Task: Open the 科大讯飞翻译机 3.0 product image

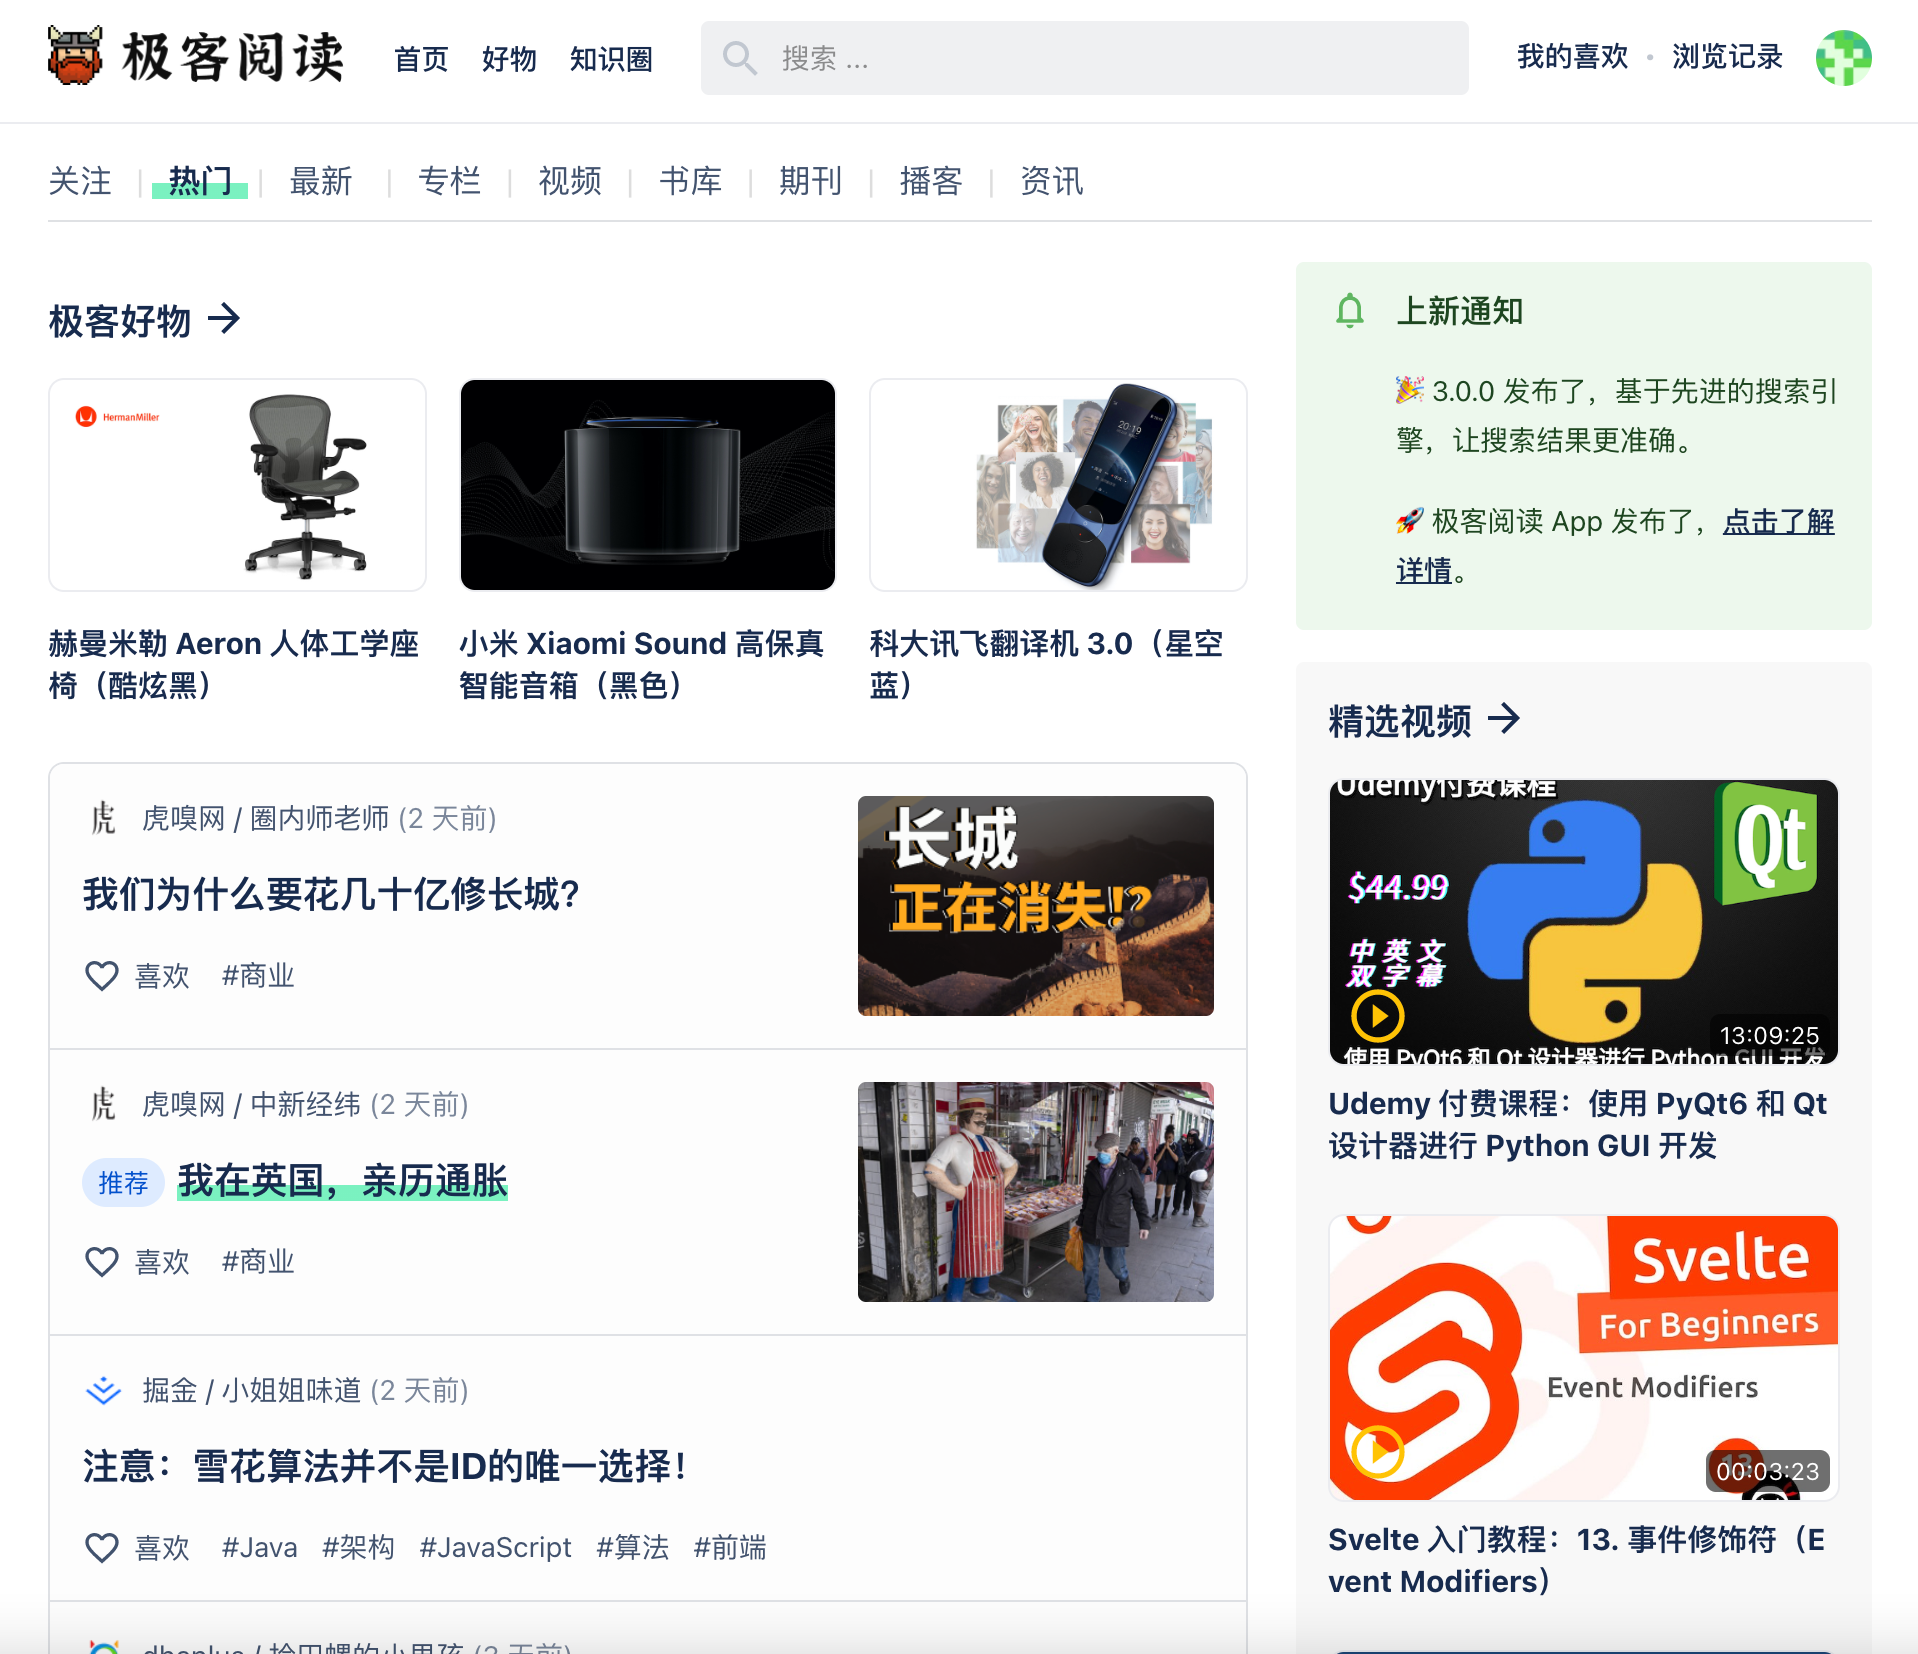Action: (x=1058, y=485)
